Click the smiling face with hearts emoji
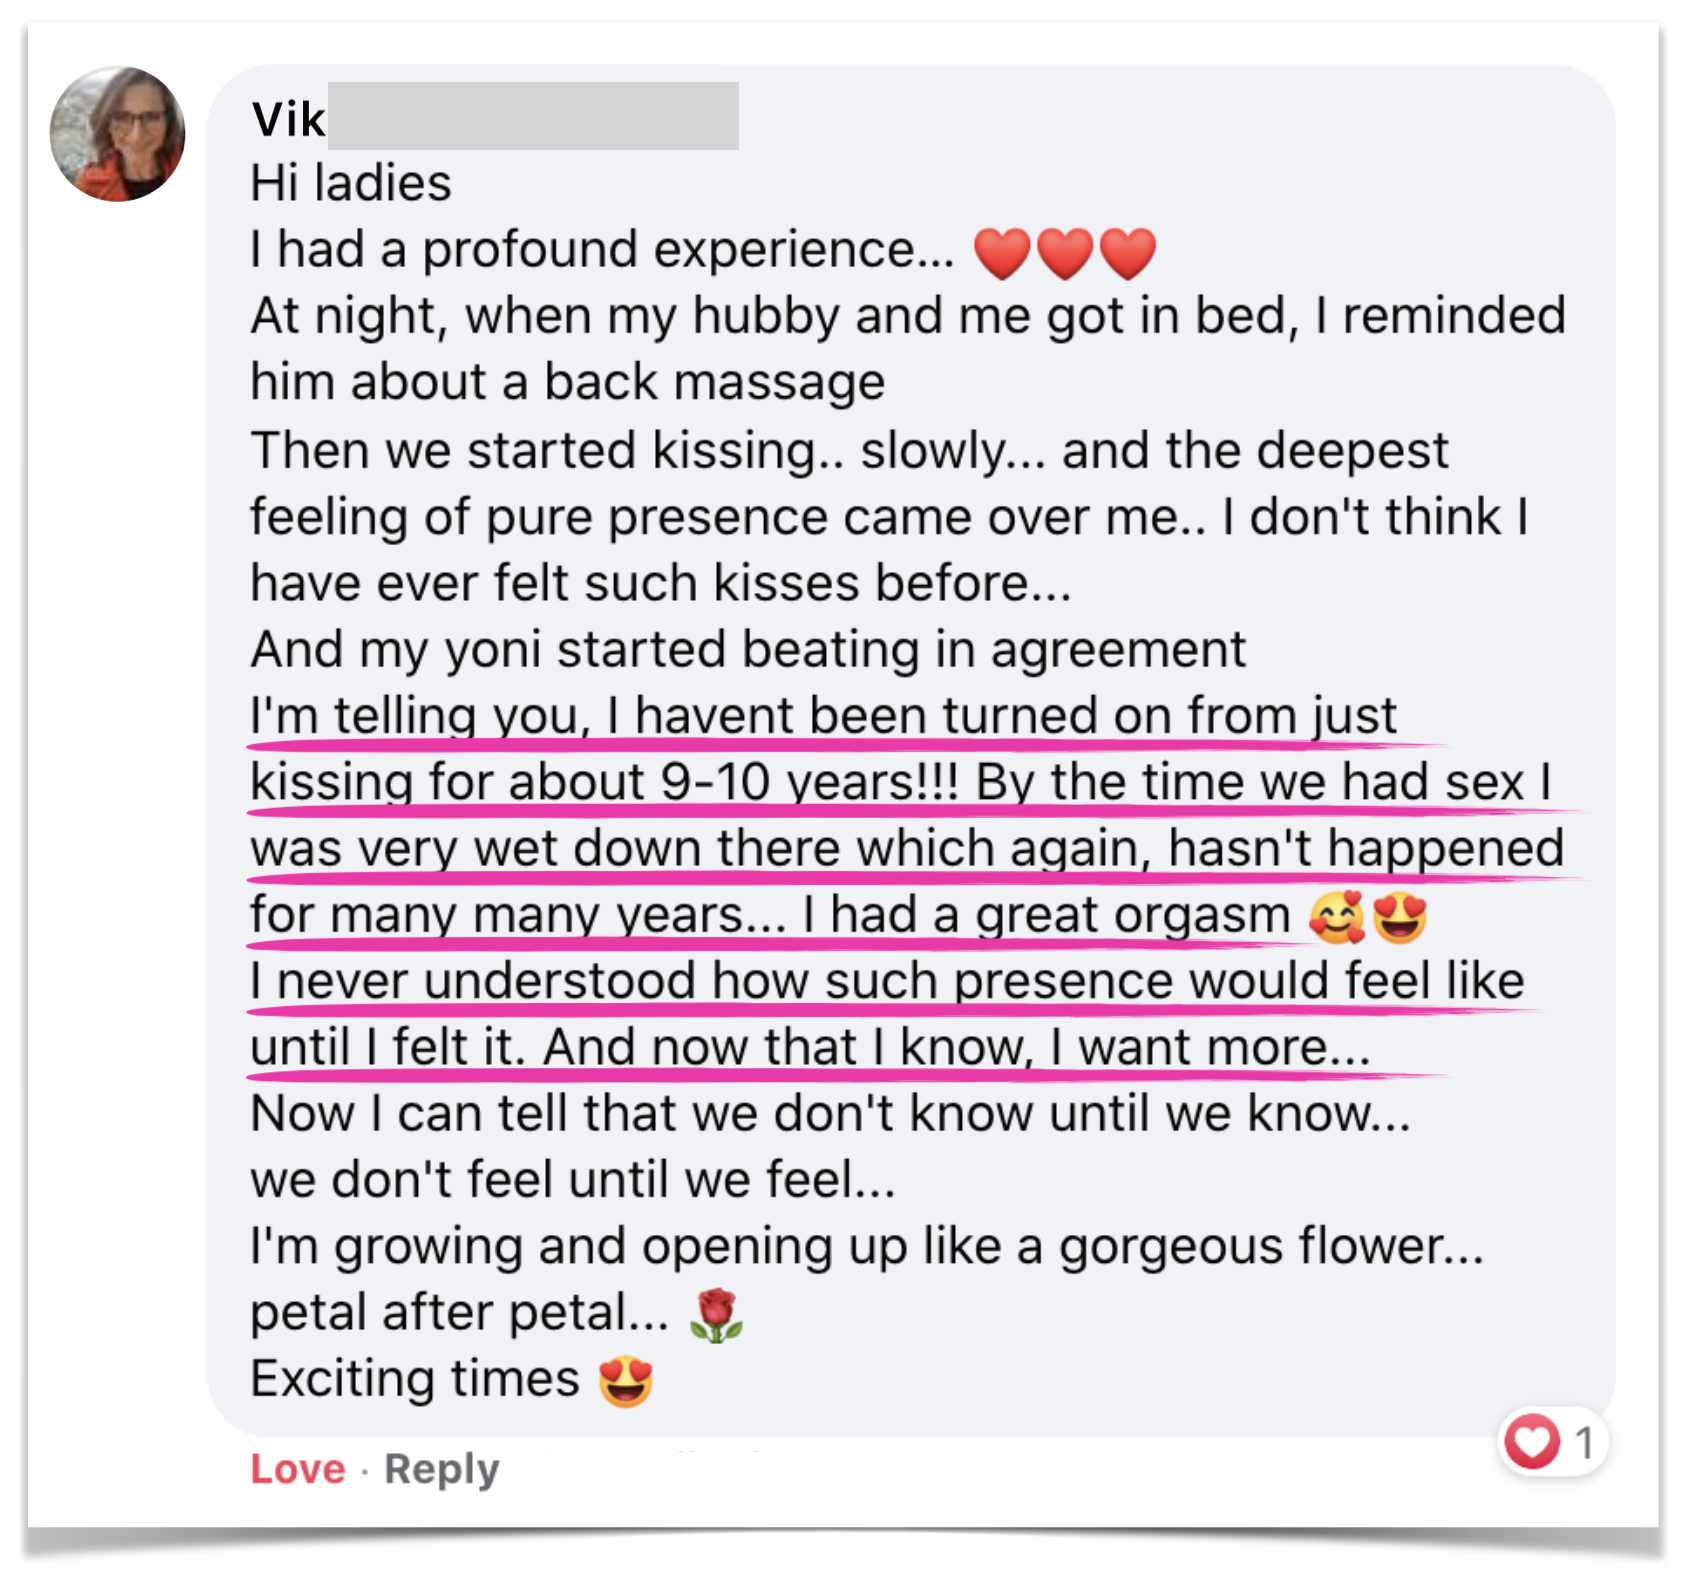 pos(1337,917)
